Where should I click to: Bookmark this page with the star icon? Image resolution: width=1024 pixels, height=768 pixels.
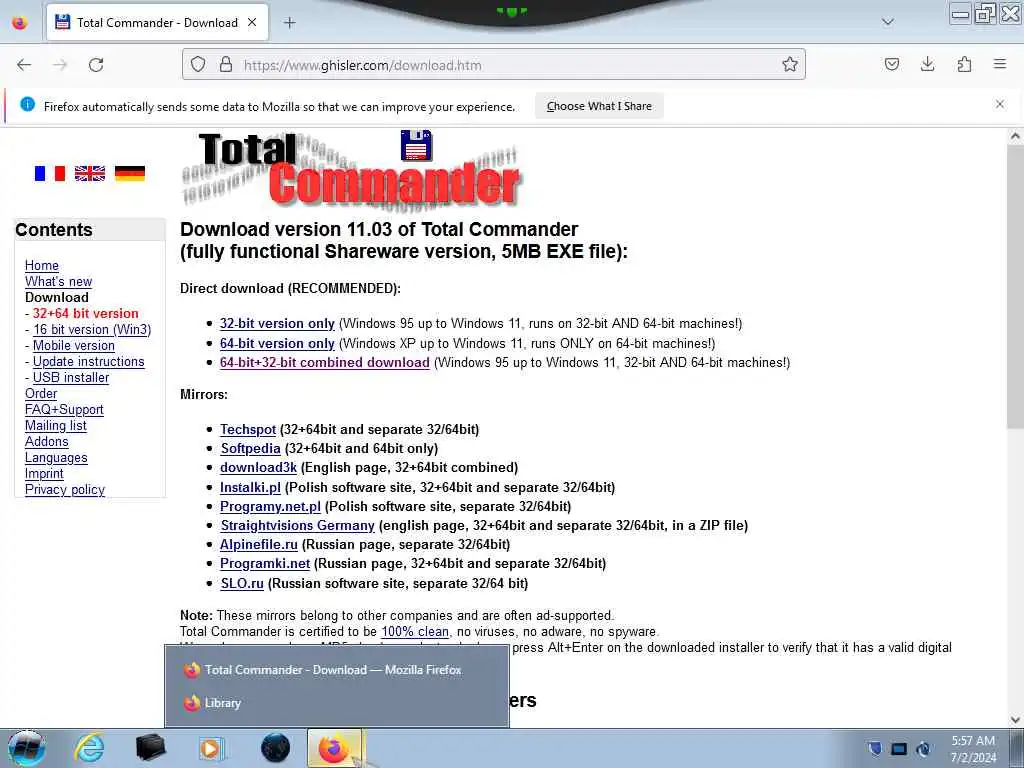[x=790, y=65]
